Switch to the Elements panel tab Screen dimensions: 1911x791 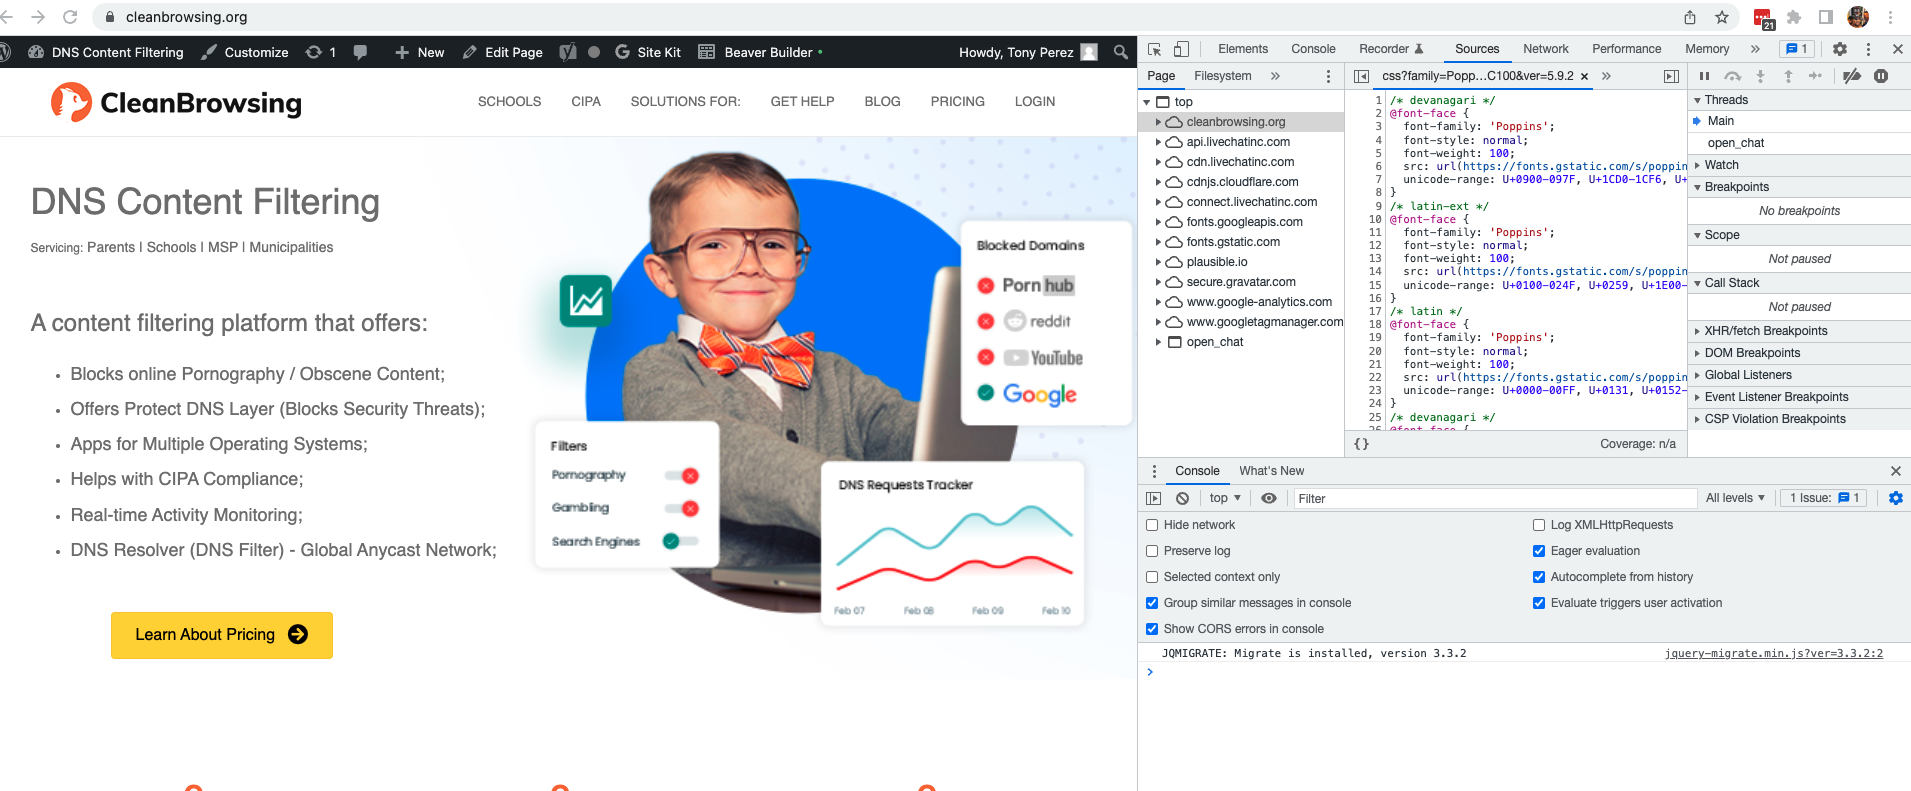coord(1243,49)
